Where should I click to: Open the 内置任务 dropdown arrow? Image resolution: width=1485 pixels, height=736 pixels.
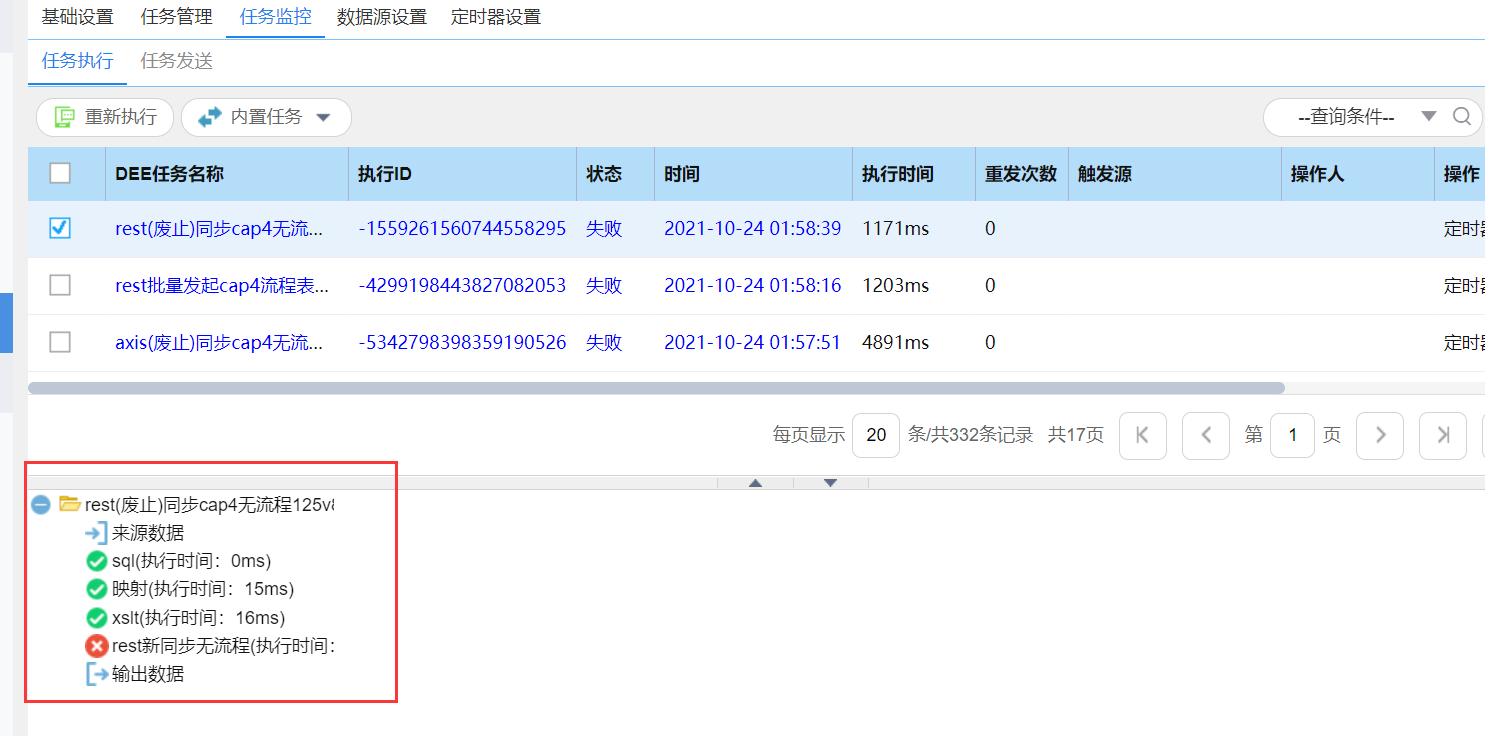click(323, 118)
